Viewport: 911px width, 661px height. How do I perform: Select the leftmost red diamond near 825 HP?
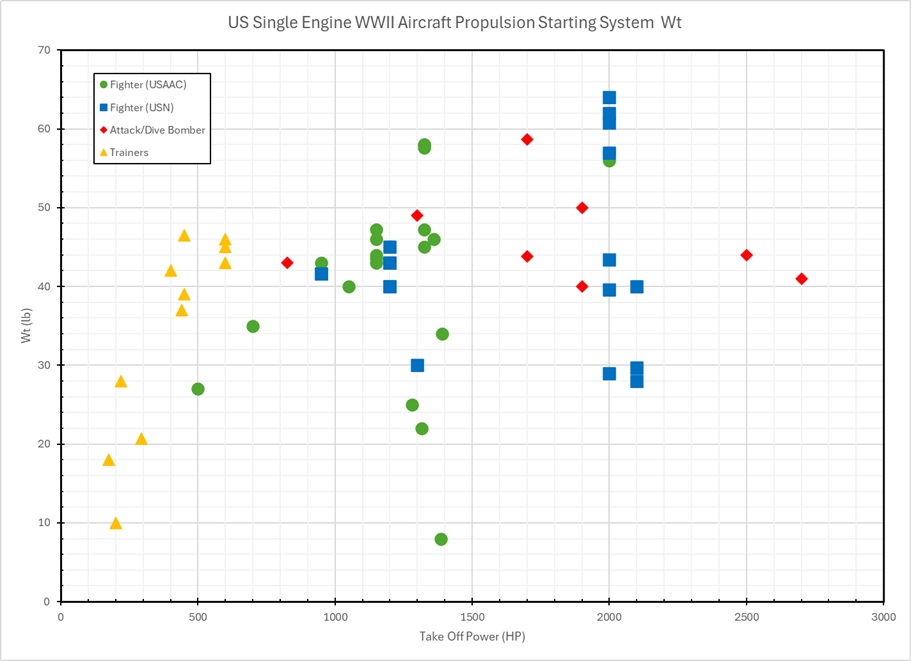coord(287,263)
